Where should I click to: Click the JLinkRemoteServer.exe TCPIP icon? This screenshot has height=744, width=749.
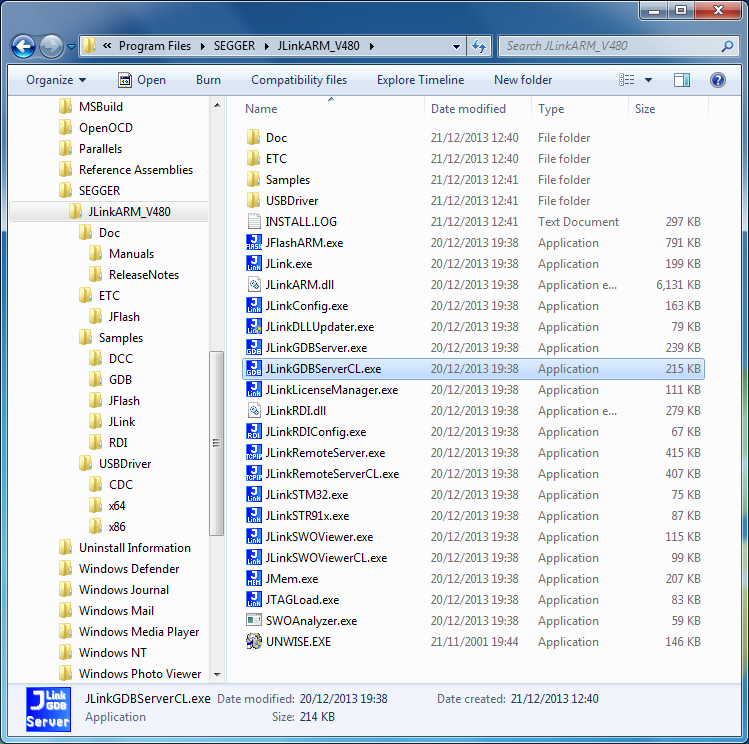(x=254, y=453)
